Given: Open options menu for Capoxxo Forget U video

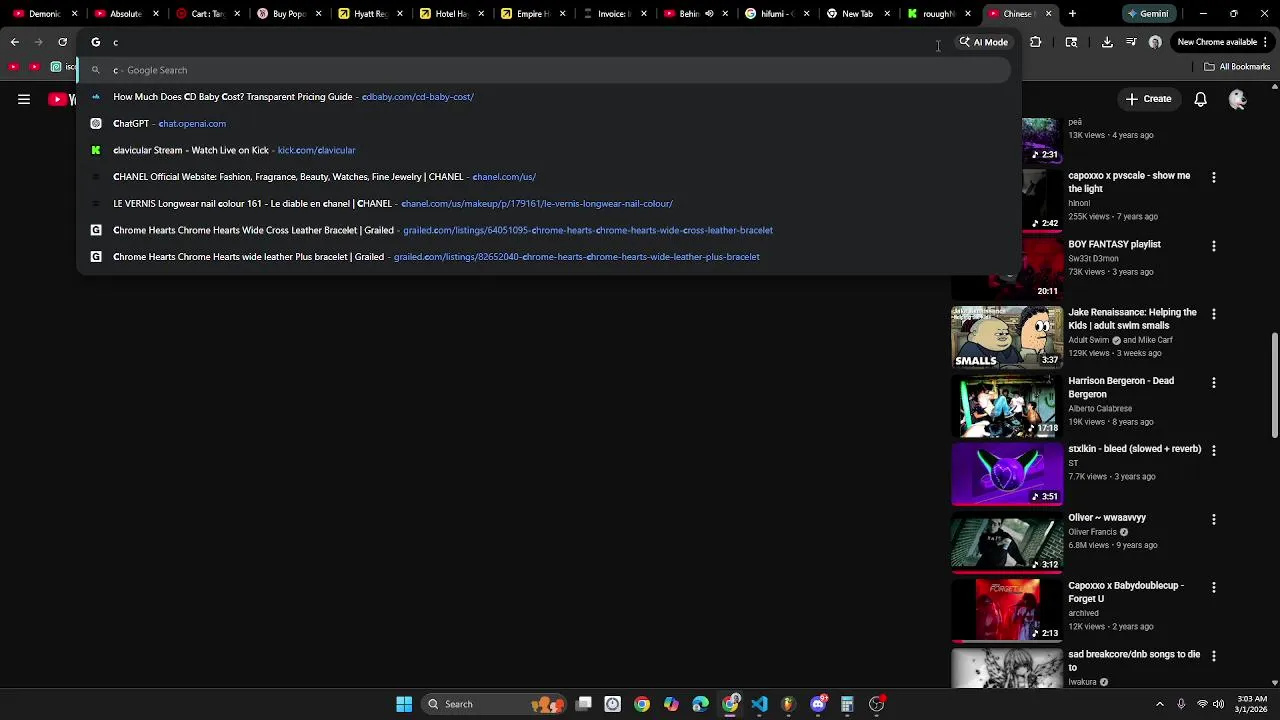Looking at the screenshot, I should pyautogui.click(x=1214, y=588).
